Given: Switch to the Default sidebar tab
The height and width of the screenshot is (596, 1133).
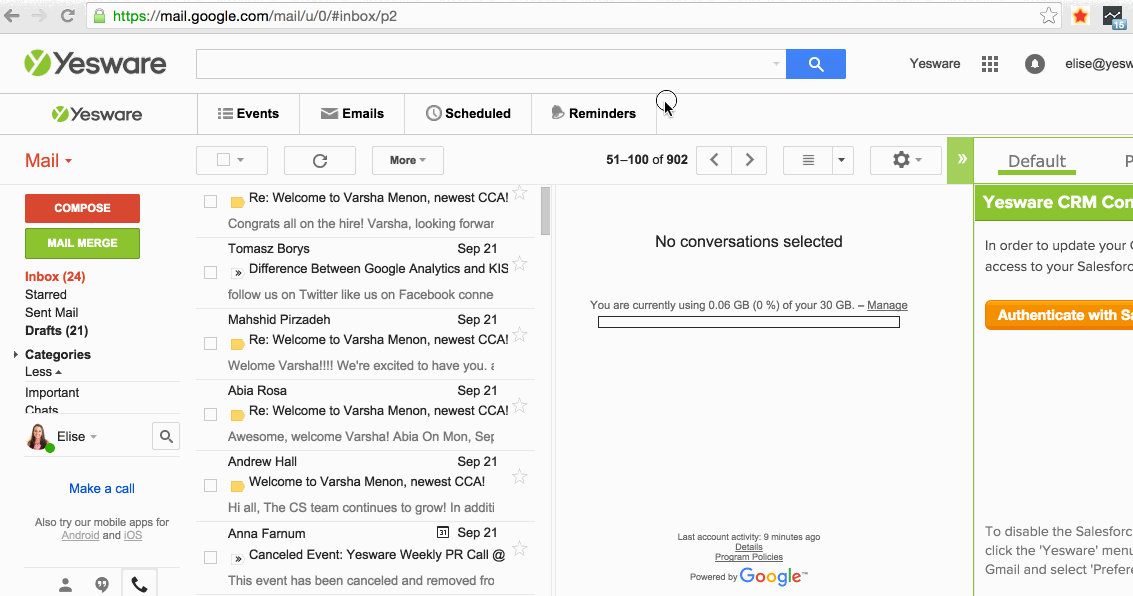Looking at the screenshot, I should [x=1037, y=161].
